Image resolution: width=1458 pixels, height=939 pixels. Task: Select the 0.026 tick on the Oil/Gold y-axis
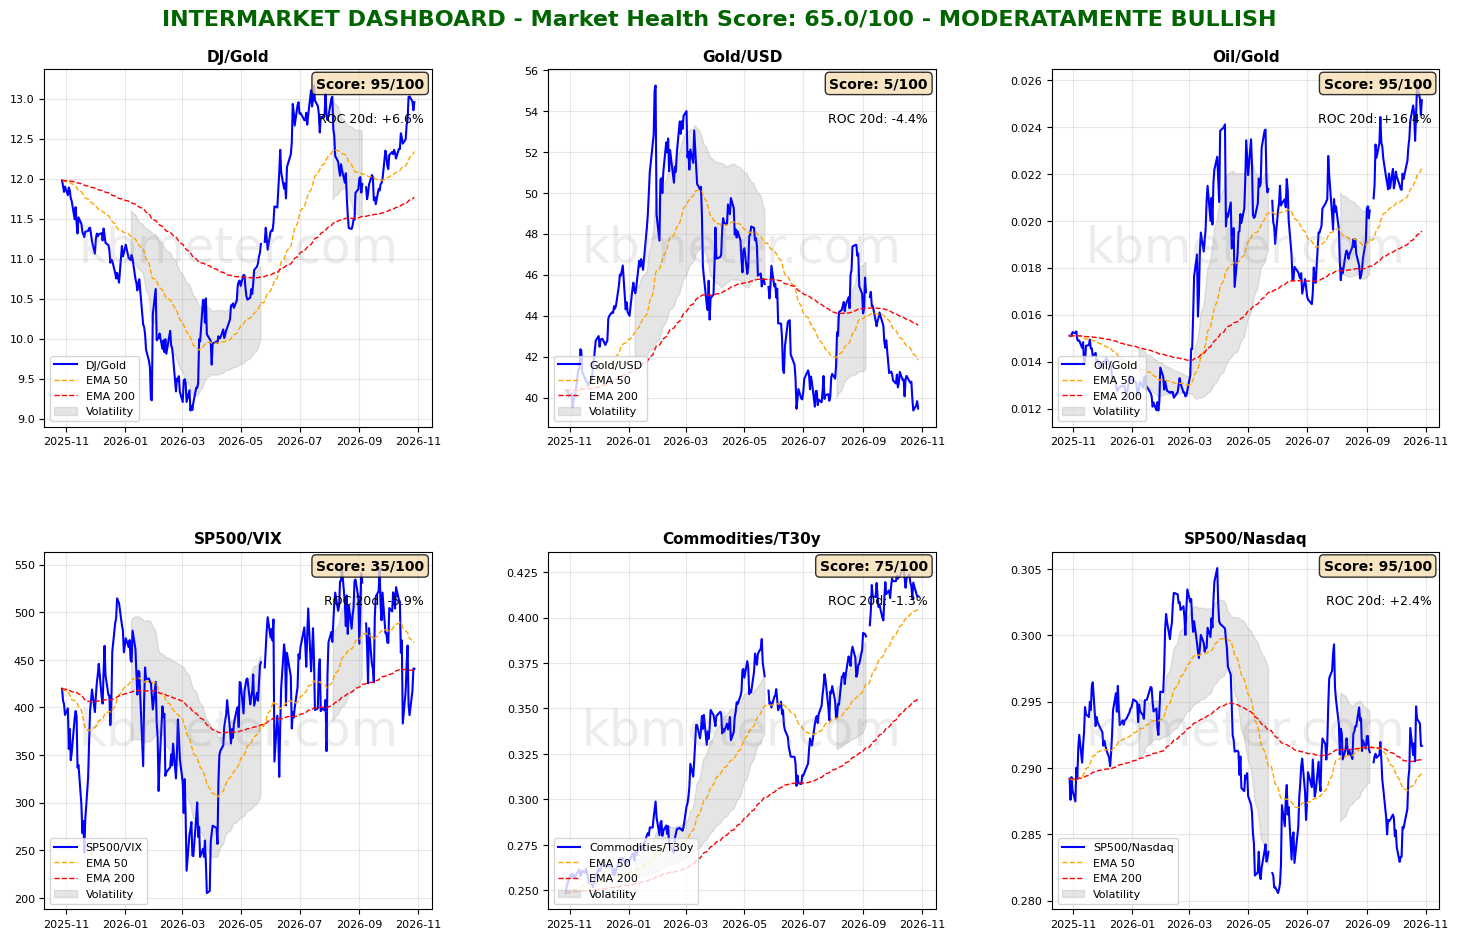pos(1027,81)
